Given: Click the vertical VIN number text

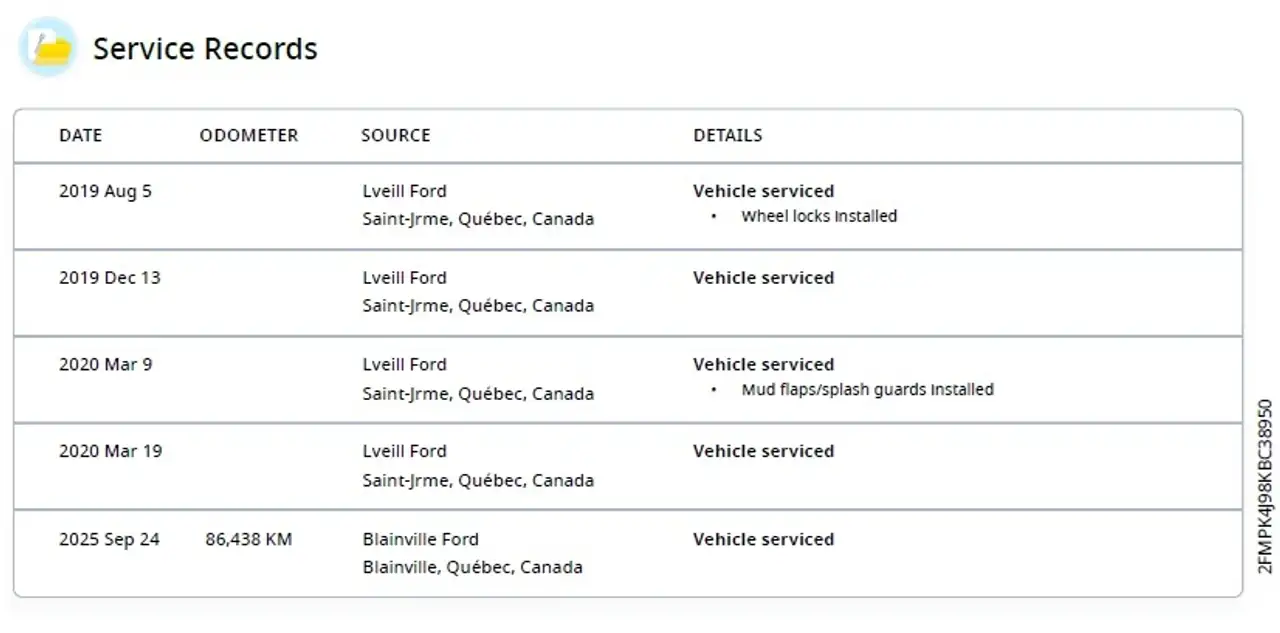Looking at the screenshot, I should (x=1265, y=486).
